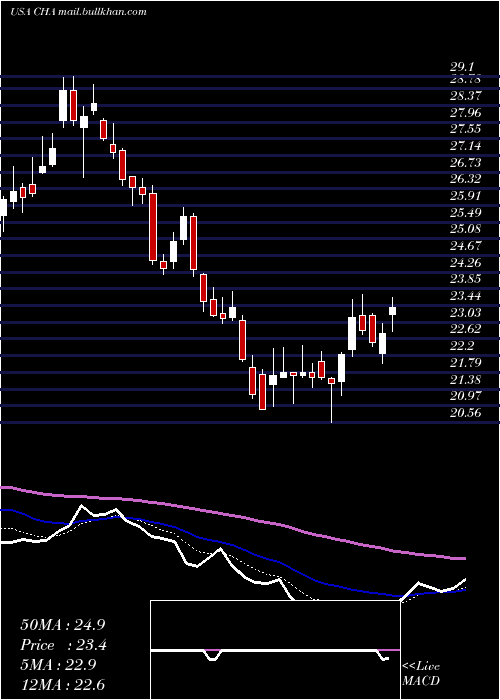This screenshot has width=500, height=700.
Task: Click the 50MA : 24.9 readout
Action: [x=62, y=625]
